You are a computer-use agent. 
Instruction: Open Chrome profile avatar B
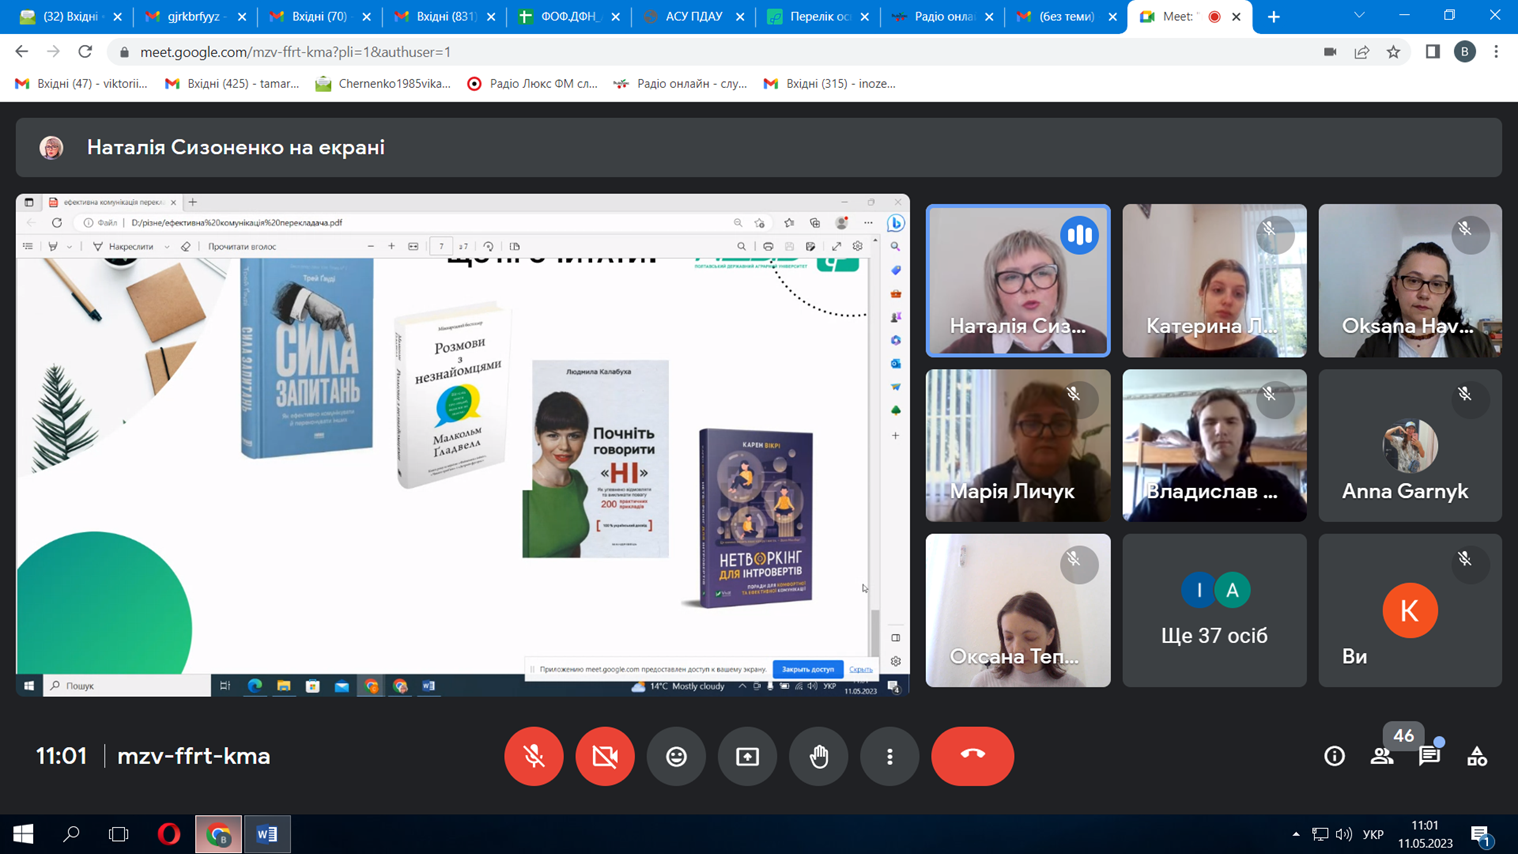pos(1465,52)
